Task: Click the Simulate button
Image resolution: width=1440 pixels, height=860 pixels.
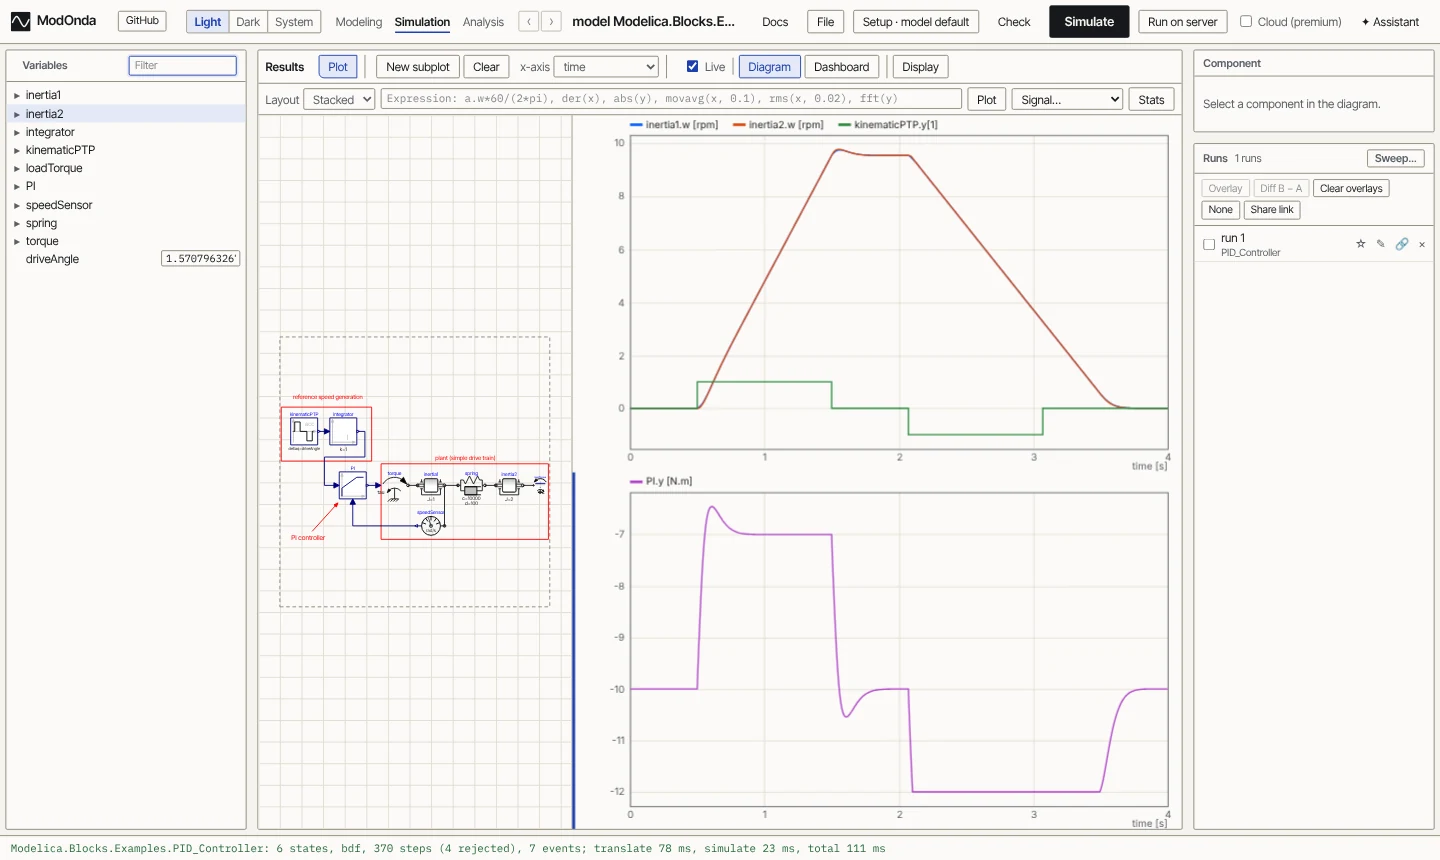Action: point(1089,21)
